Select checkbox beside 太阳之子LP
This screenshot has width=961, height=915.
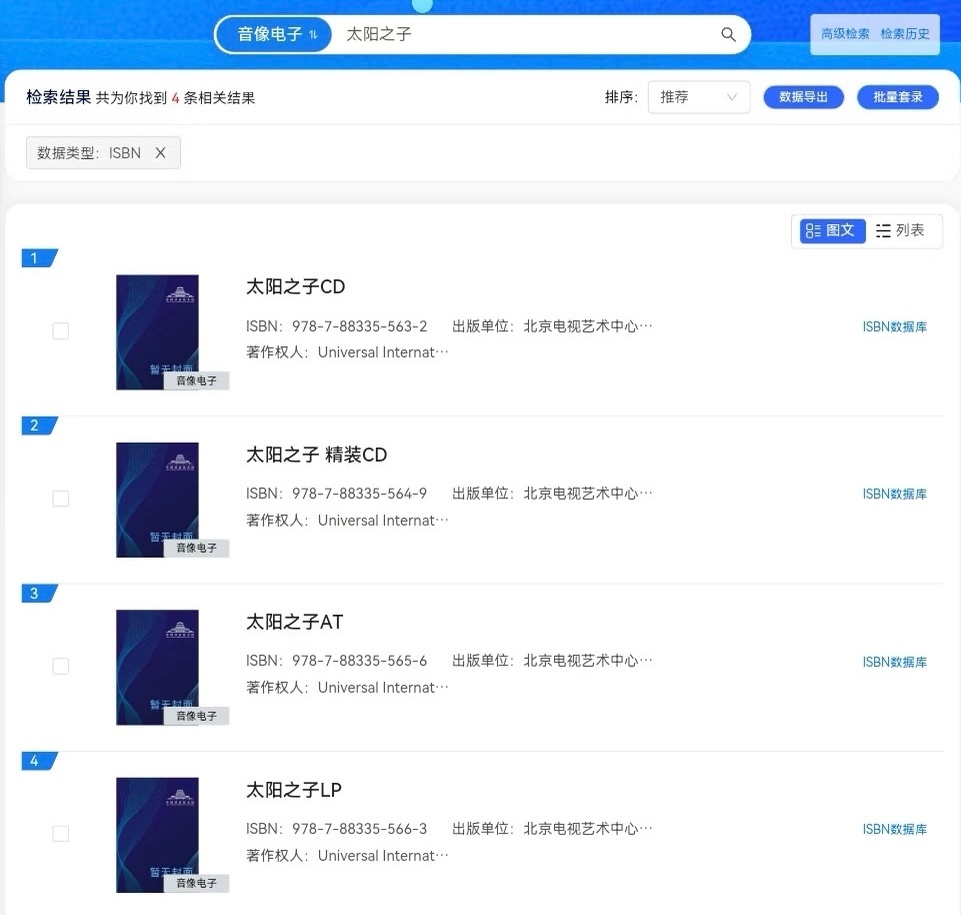pos(60,833)
